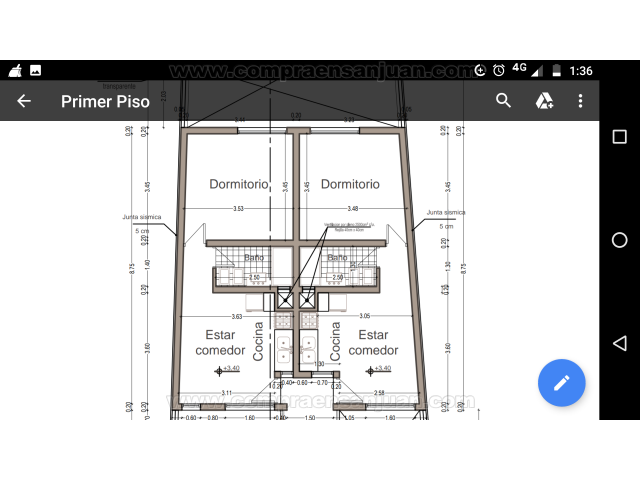Tap the left Dormitorio room label
Image resolution: width=640 pixels, height=480 pixels.
pyautogui.click(x=238, y=184)
